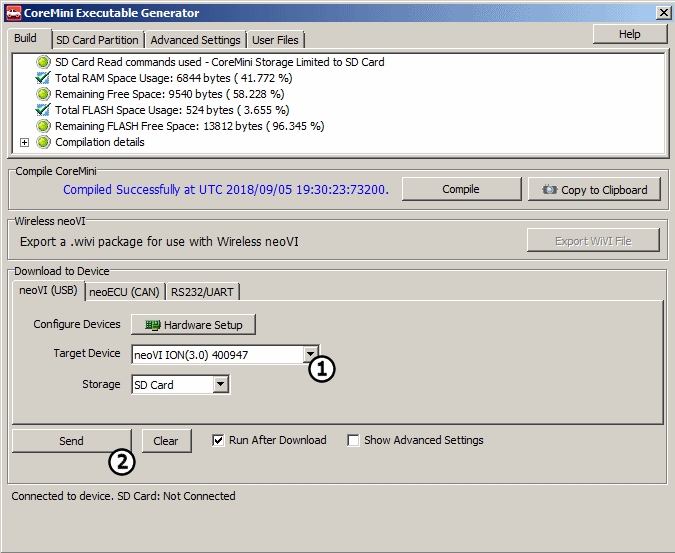The image size is (675, 553).
Task: Click checkmark icon next to Total RAM Space Usage
Action: click(43, 78)
